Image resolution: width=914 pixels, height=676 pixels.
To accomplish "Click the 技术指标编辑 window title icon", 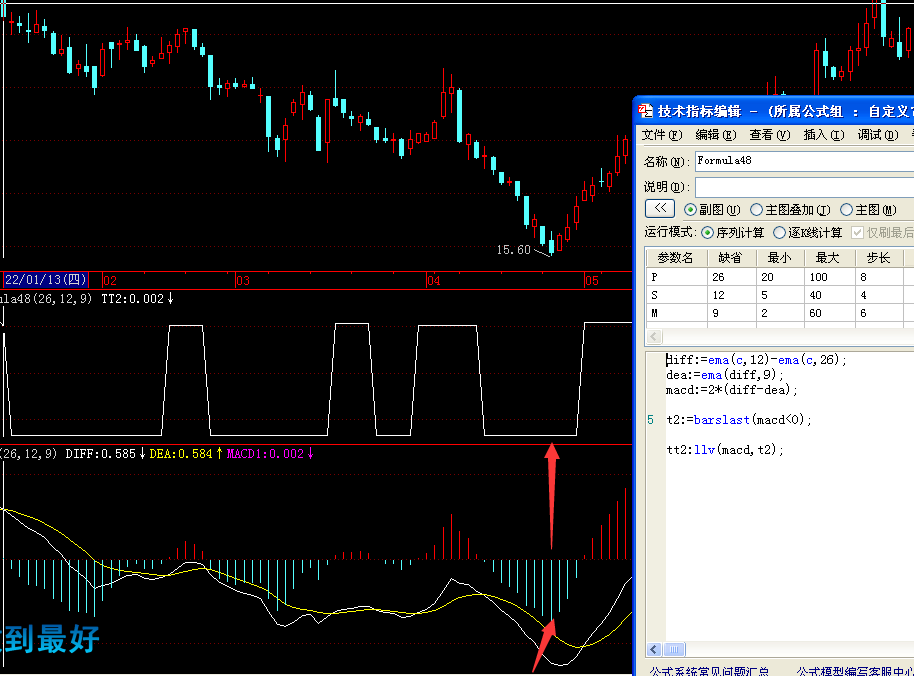I will [x=646, y=111].
